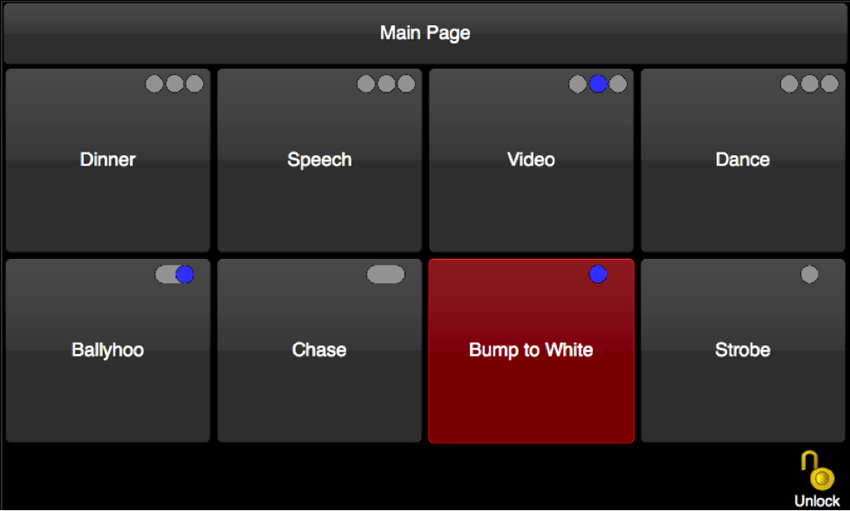
Task: Tap the red Bump to White tile
Action: (531, 351)
